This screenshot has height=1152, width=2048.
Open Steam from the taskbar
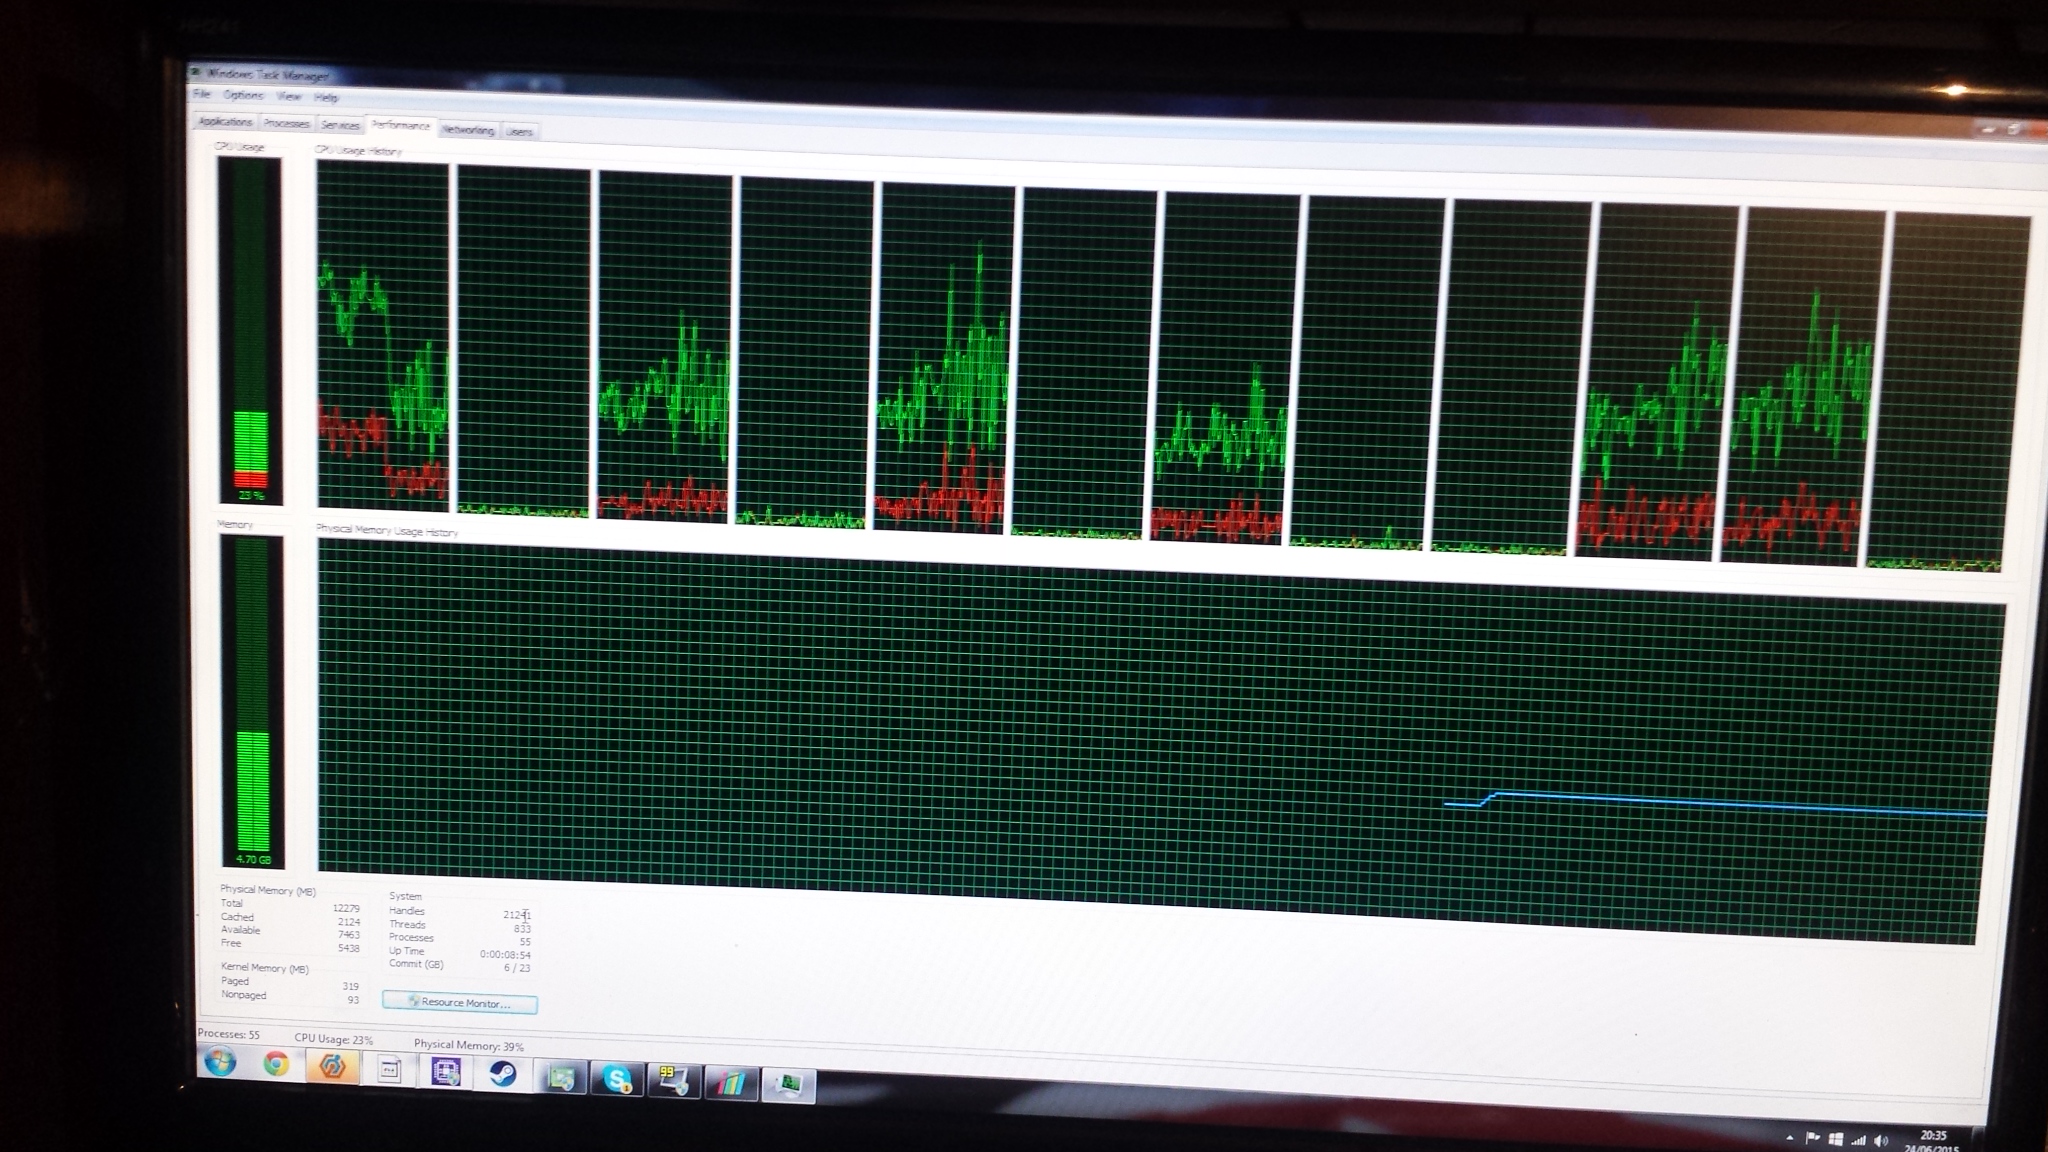[502, 1074]
